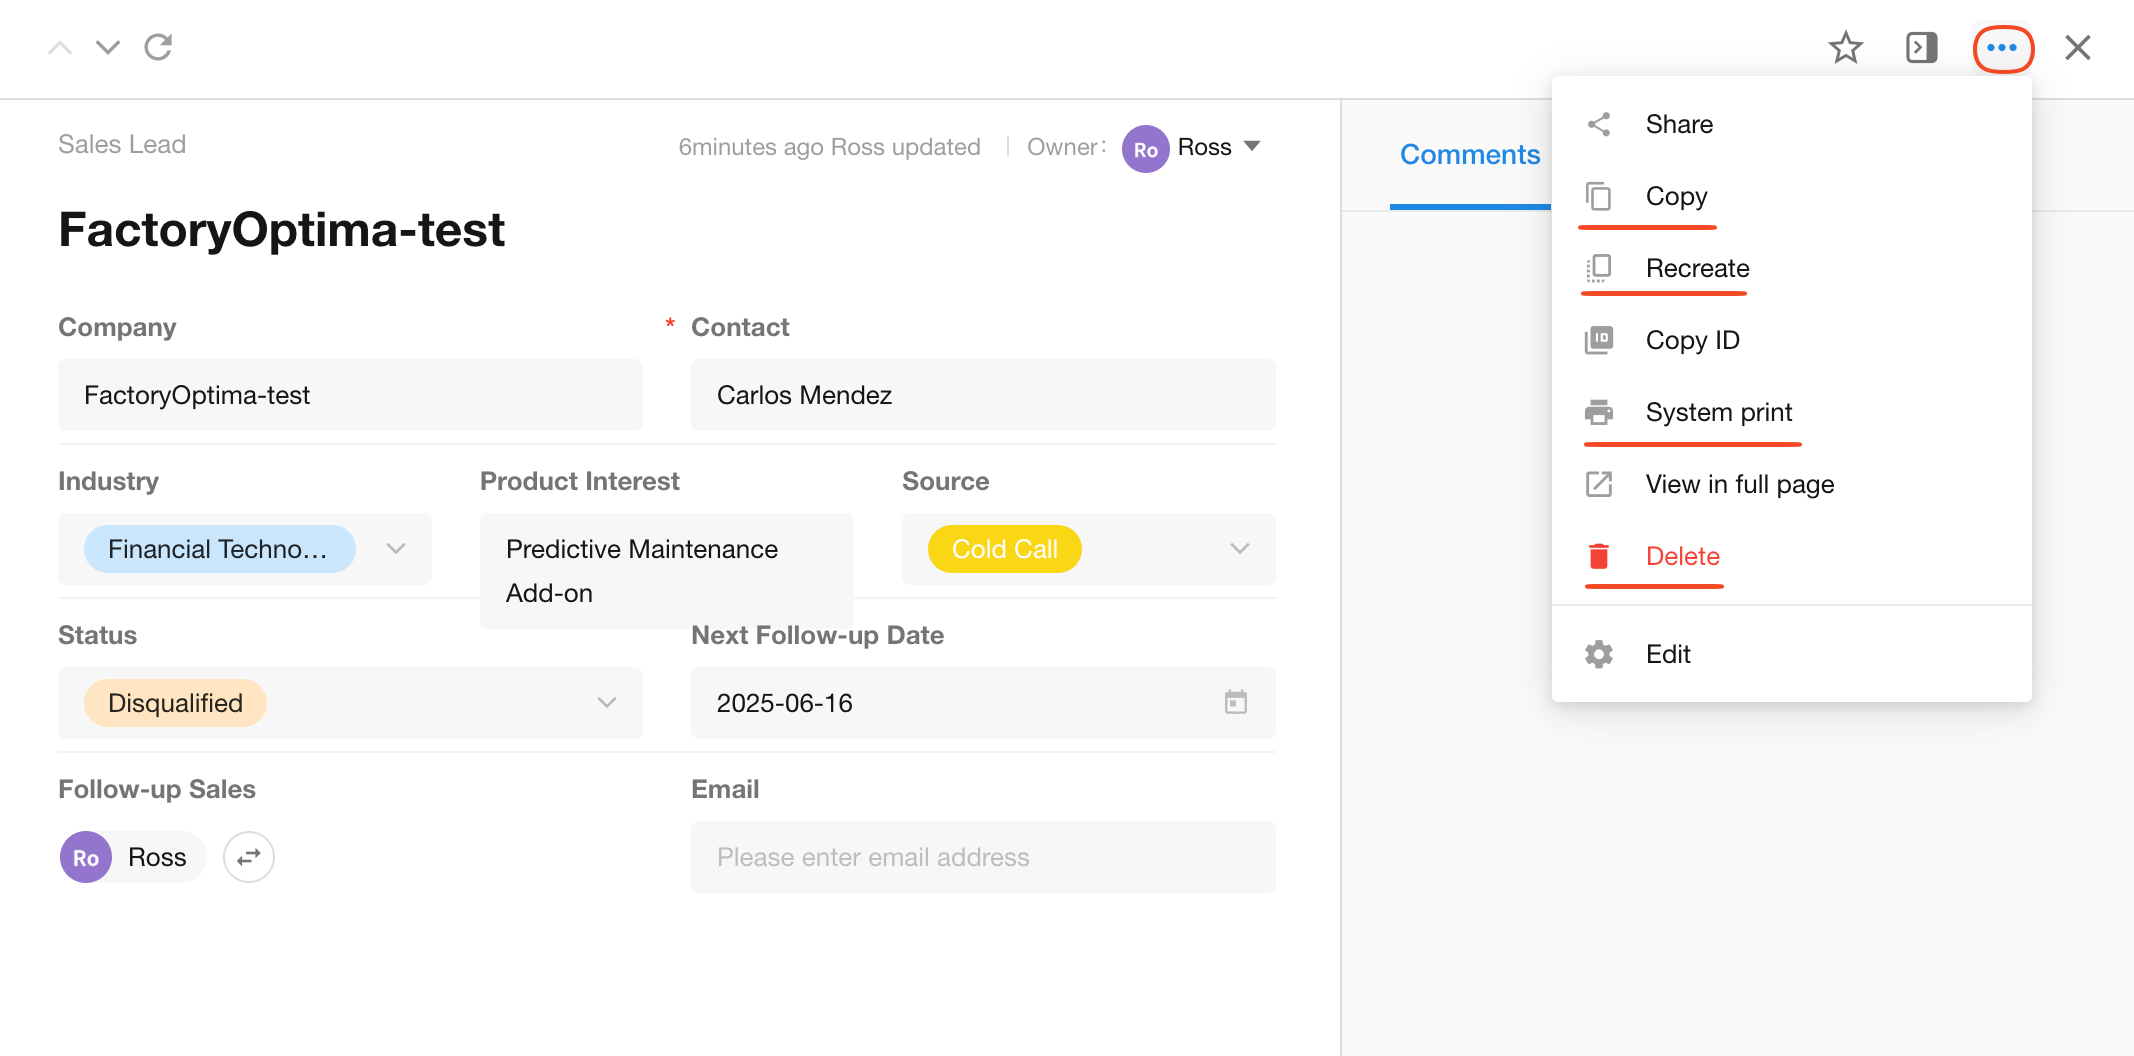Open the Source dropdown

[1239, 549]
